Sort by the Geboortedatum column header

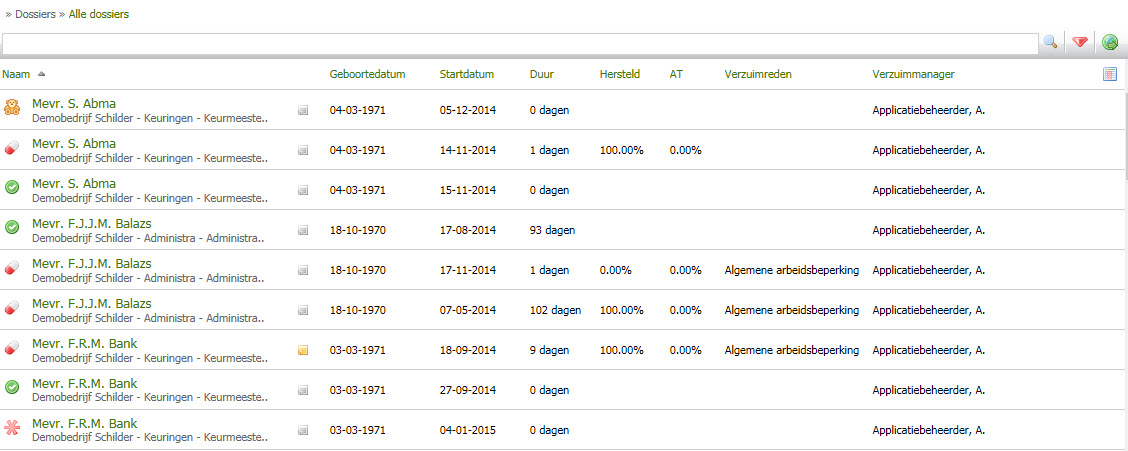click(x=367, y=74)
